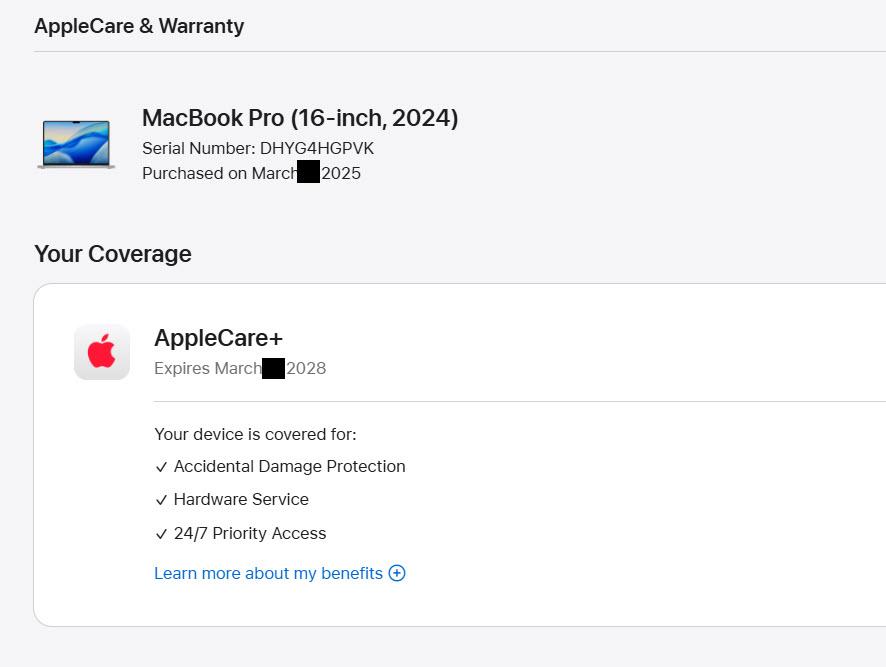Click the 24/7 Priority Access label
The width and height of the screenshot is (886, 667).
pos(250,533)
